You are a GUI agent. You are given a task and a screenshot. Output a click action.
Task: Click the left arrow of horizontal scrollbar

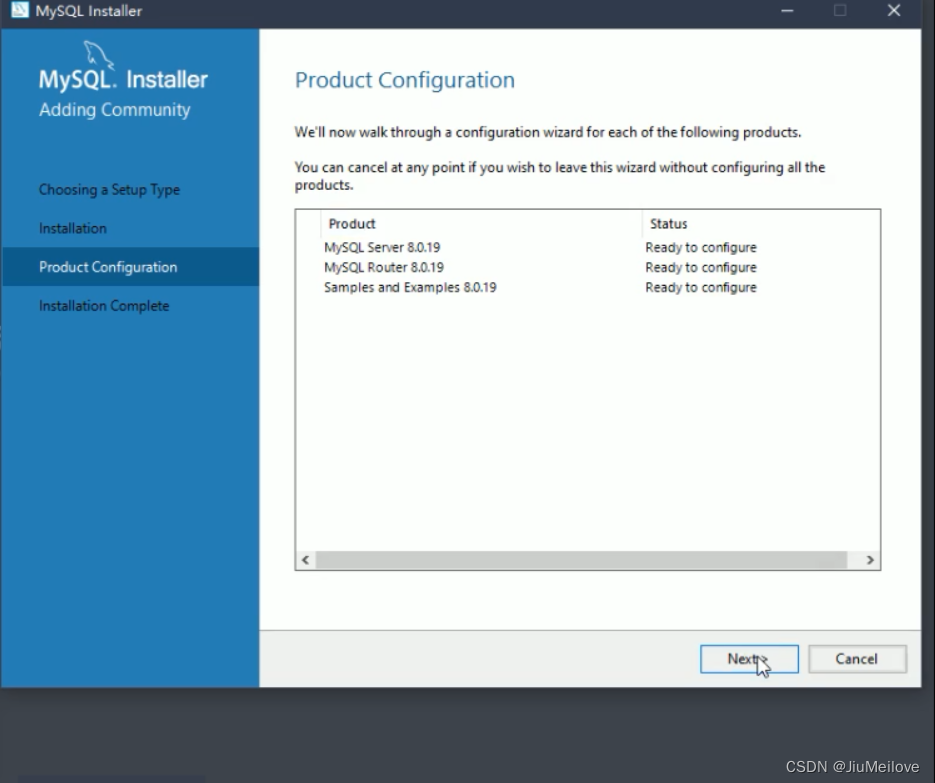tap(305, 560)
